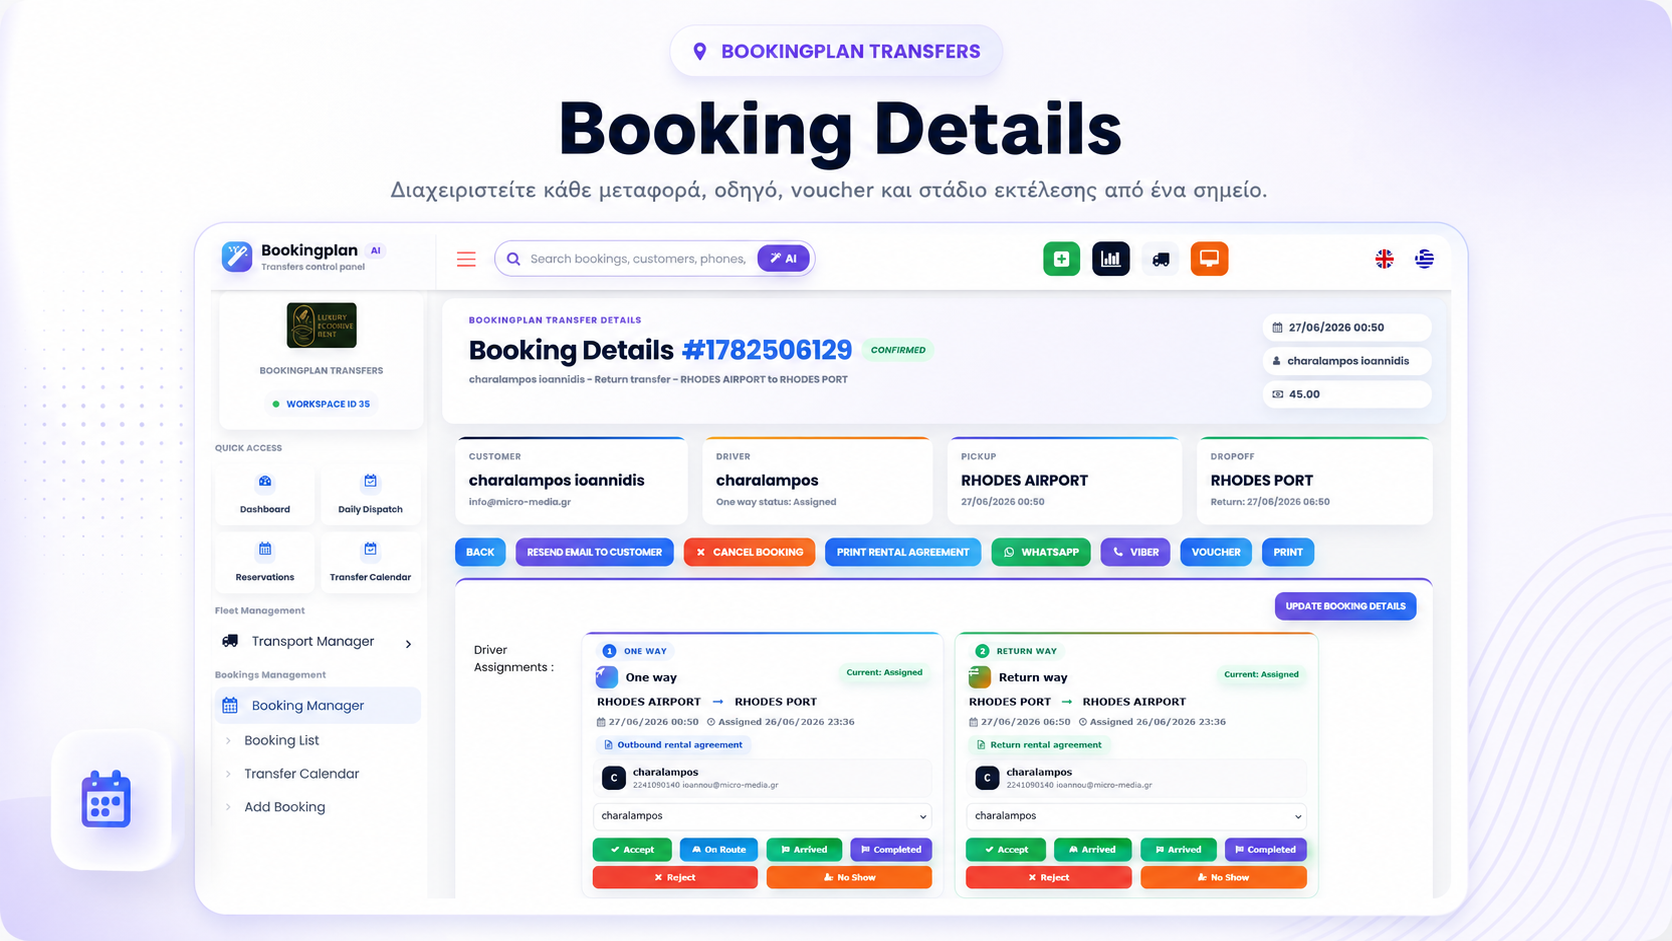Click Reject in Return way card
Viewport: 1672px width, 941px height.
point(1049,877)
